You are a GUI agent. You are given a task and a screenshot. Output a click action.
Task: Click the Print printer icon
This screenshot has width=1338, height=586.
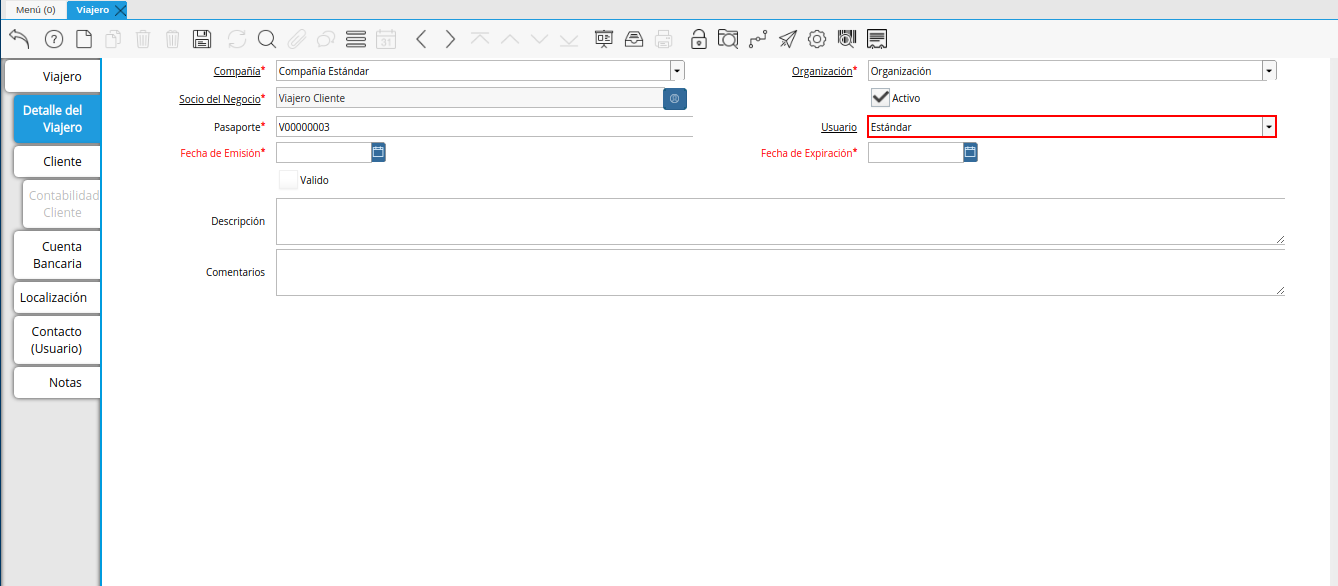[664, 39]
